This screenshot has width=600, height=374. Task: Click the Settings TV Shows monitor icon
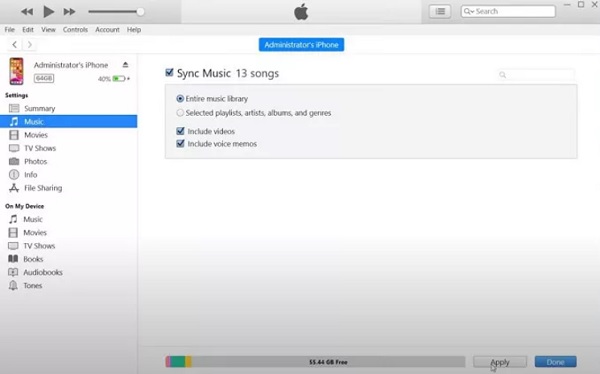pyautogui.click(x=14, y=148)
